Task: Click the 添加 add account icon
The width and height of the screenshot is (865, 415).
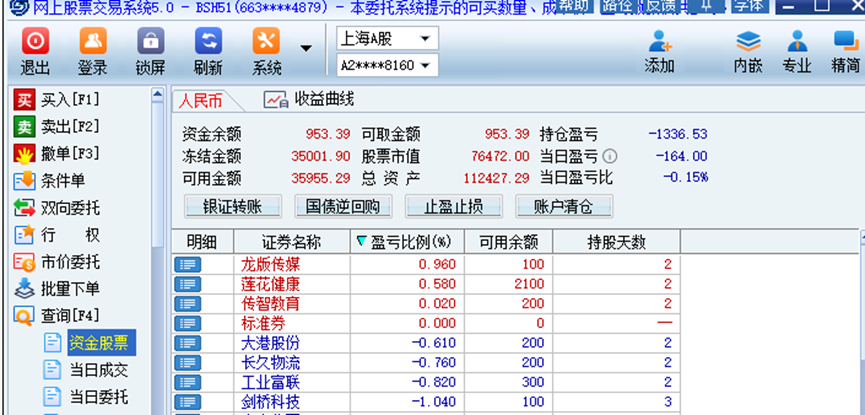Action: click(660, 43)
